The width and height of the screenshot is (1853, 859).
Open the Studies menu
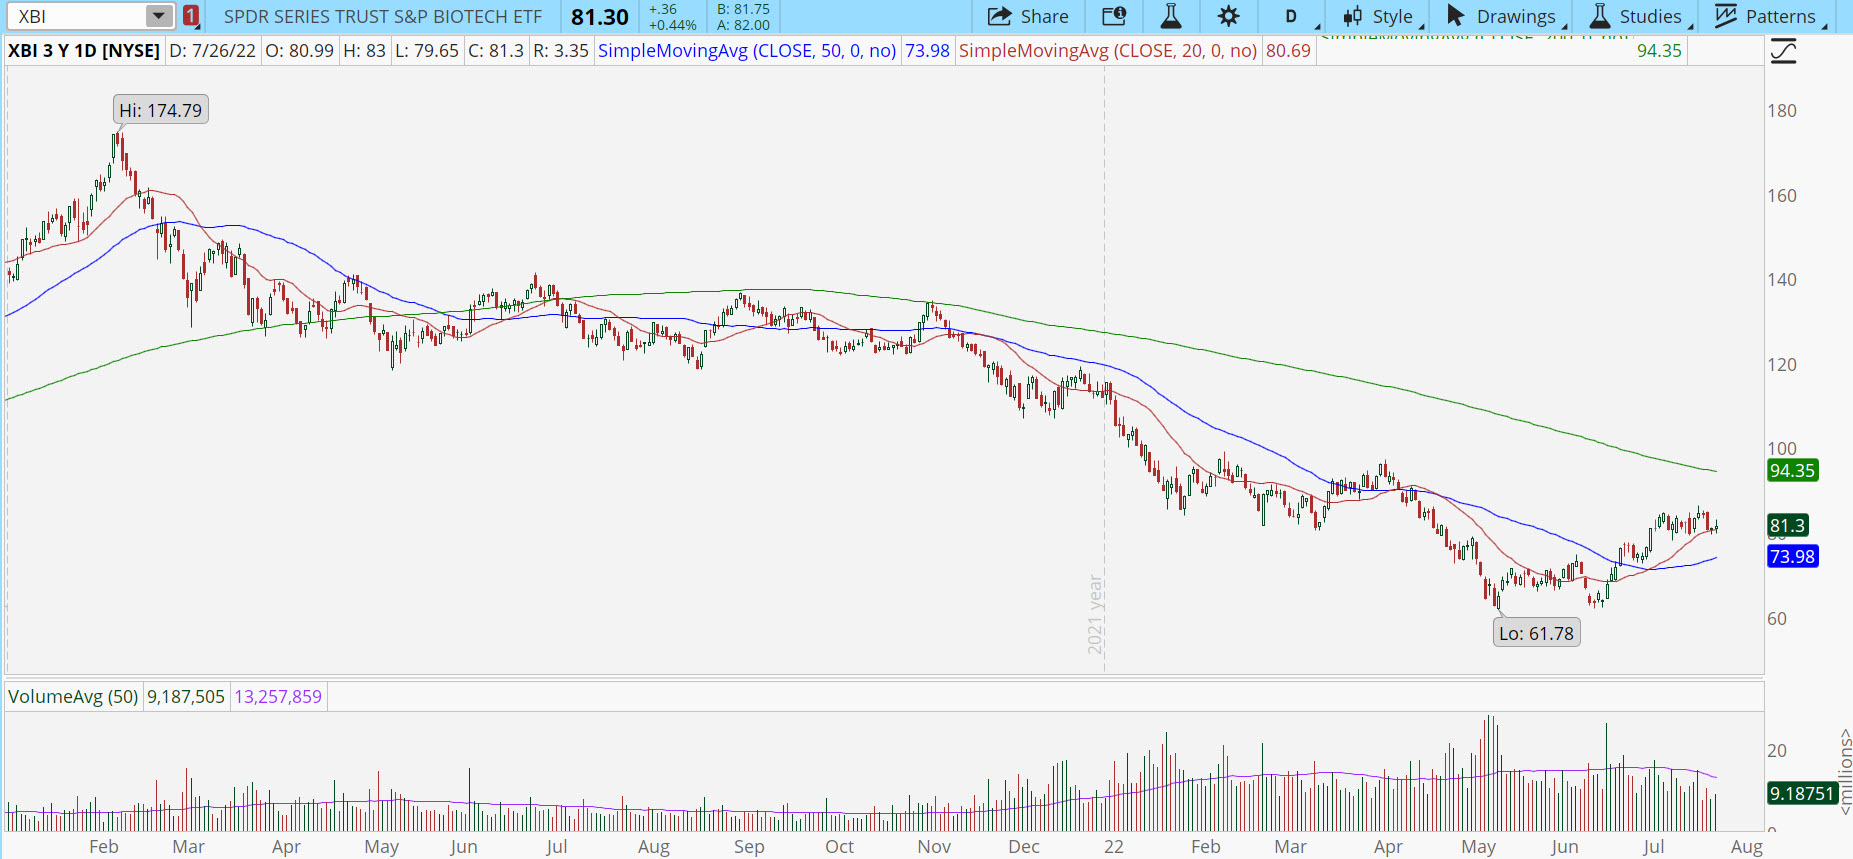tap(1641, 16)
